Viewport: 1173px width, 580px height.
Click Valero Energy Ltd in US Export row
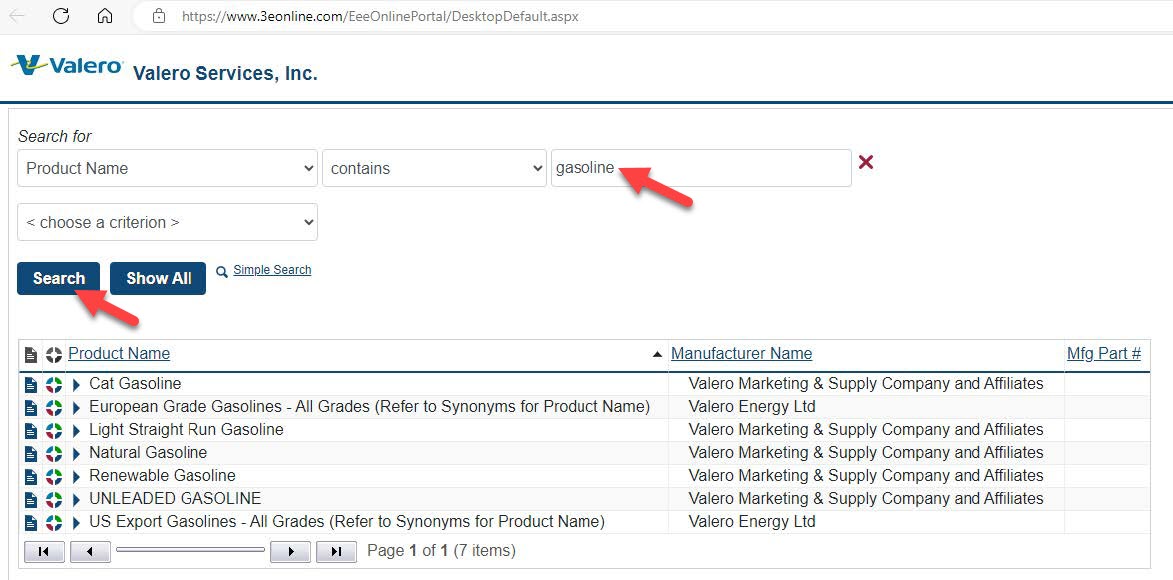(x=752, y=522)
